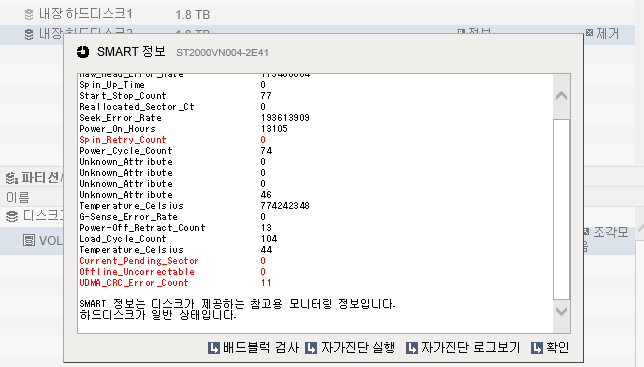
Task: Click the UDMA_CRC_Error_Count value 11
Action: pos(266,283)
